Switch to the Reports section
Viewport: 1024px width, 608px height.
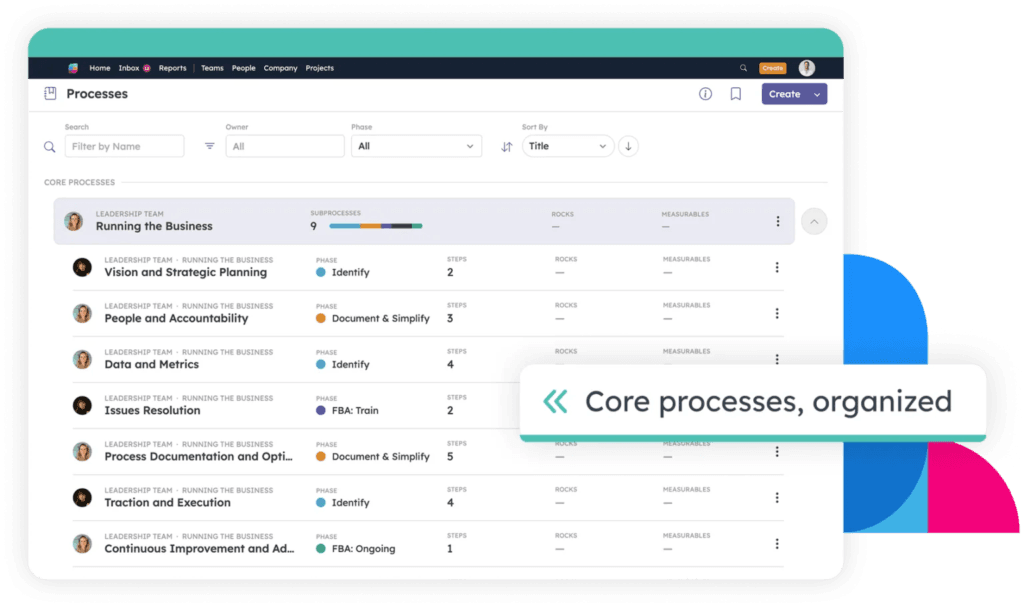(172, 68)
